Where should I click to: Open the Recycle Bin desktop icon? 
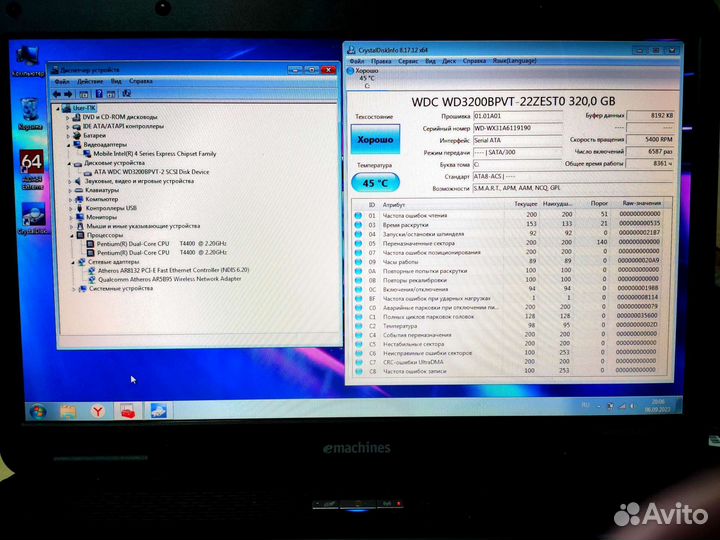(x=29, y=114)
